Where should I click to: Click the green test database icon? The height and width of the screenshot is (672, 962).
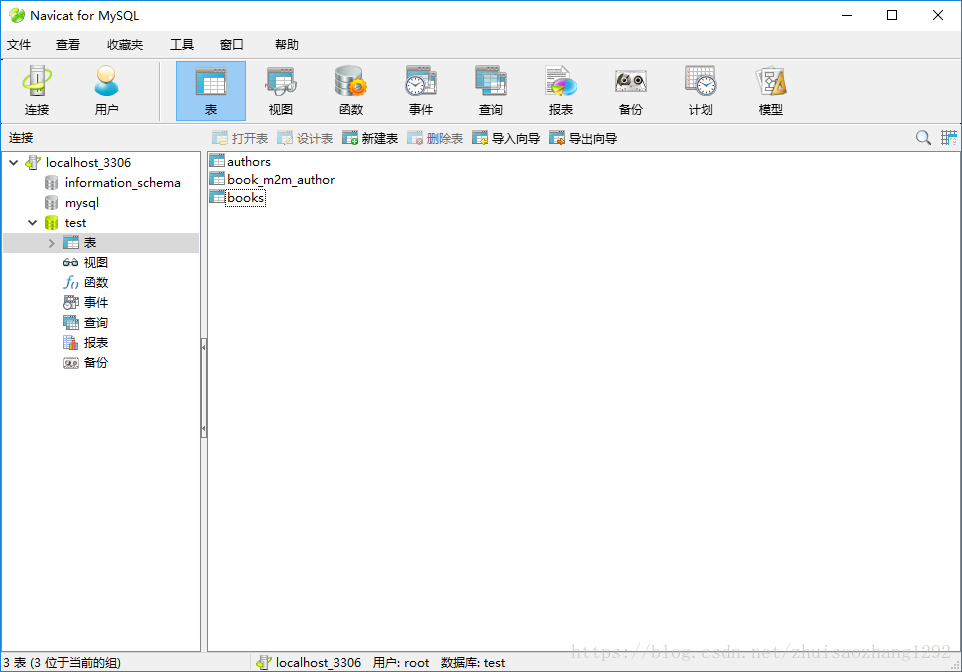[x=52, y=223]
